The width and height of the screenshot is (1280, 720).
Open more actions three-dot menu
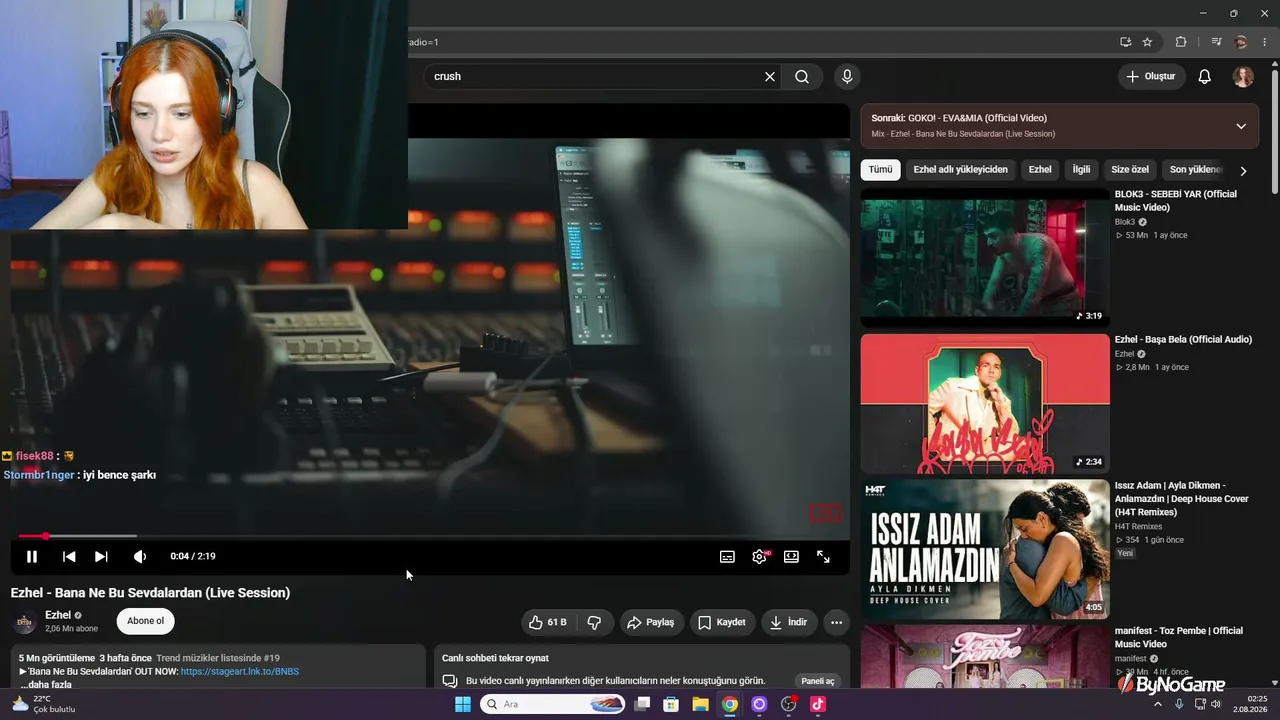tap(837, 622)
